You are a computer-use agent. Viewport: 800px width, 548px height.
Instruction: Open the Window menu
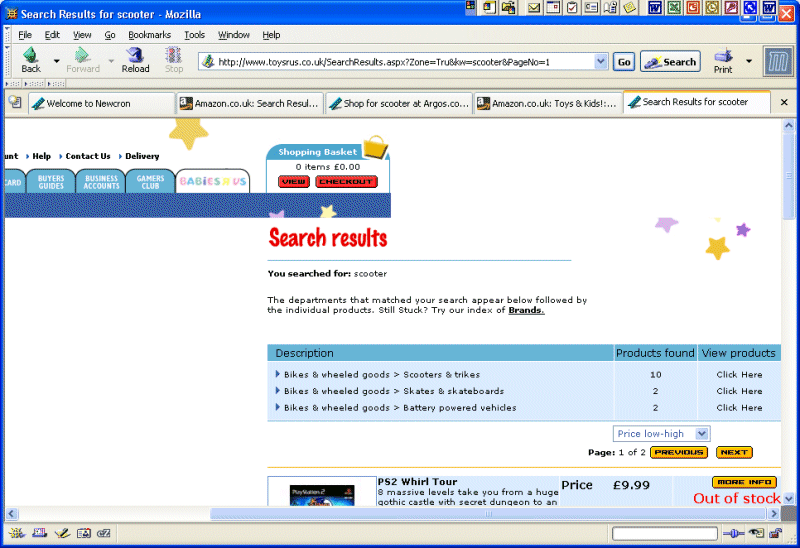tap(234, 35)
